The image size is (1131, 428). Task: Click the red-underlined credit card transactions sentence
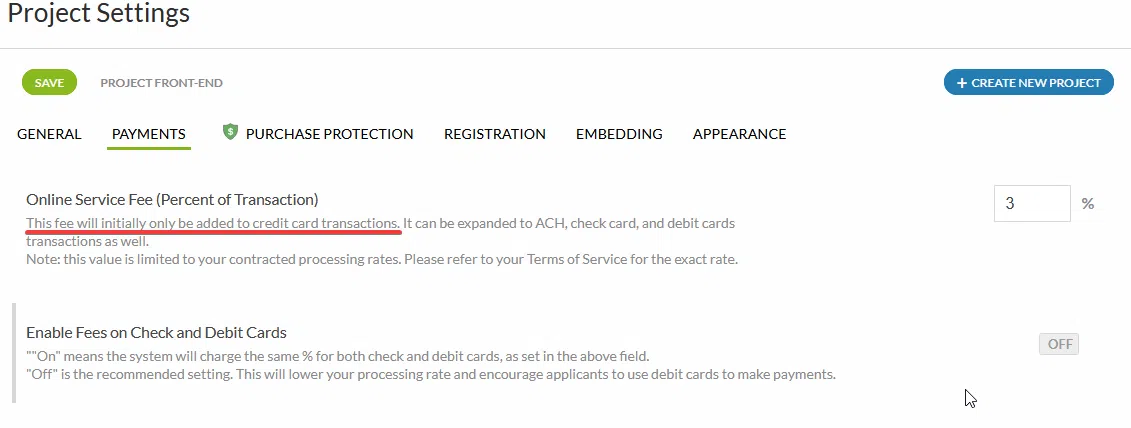213,222
